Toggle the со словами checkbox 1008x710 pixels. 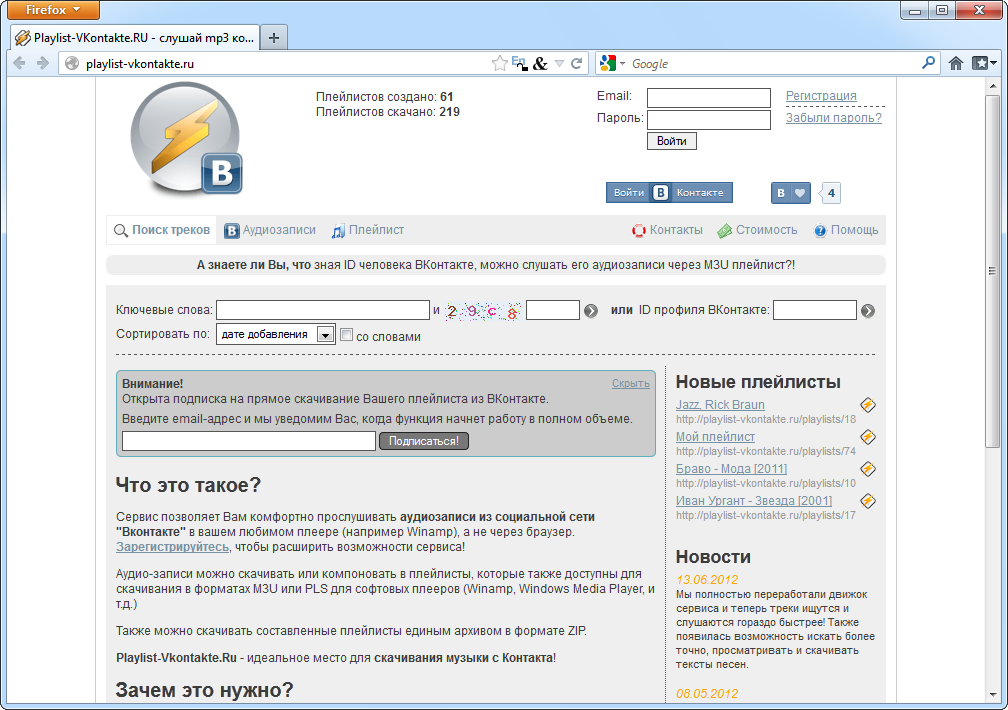click(346, 334)
